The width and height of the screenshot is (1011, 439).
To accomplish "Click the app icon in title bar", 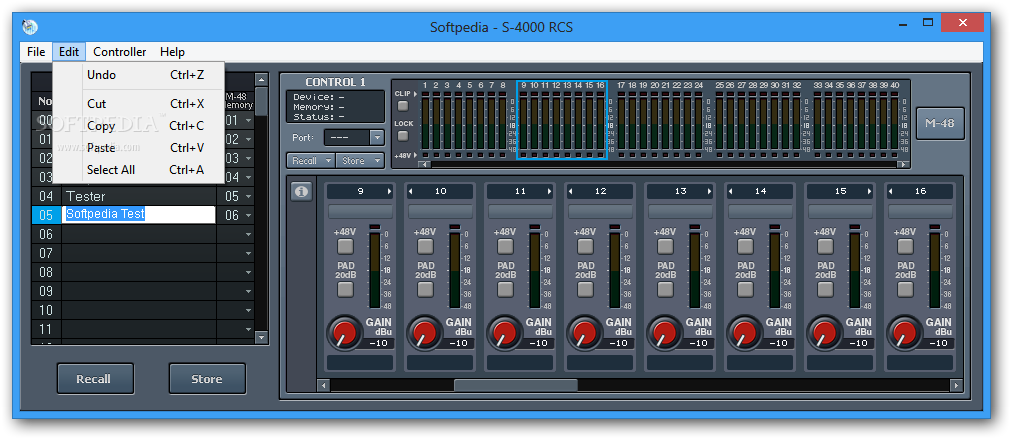I will coord(30,26).
